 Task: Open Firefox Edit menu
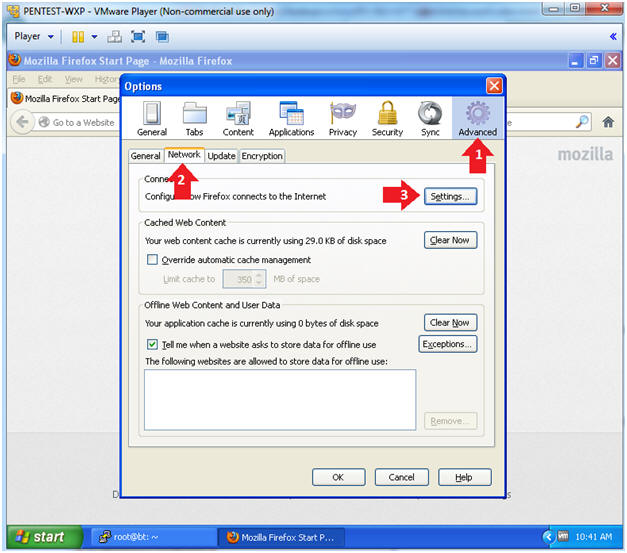[45, 79]
